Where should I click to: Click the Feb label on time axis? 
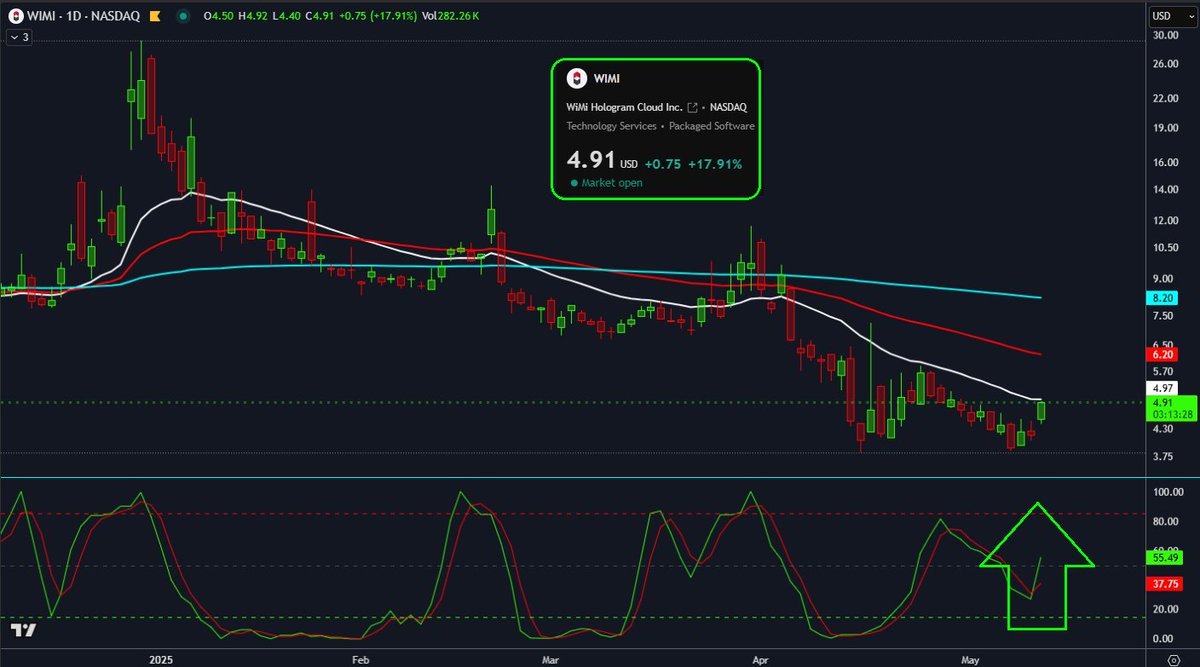(361, 660)
